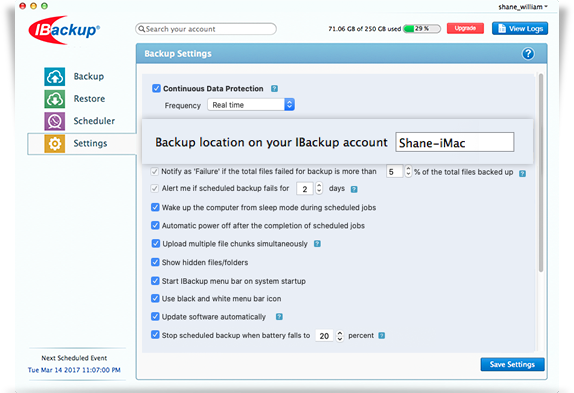Show help for Upload multiple file chunks
574x393 pixels.
click(317, 244)
